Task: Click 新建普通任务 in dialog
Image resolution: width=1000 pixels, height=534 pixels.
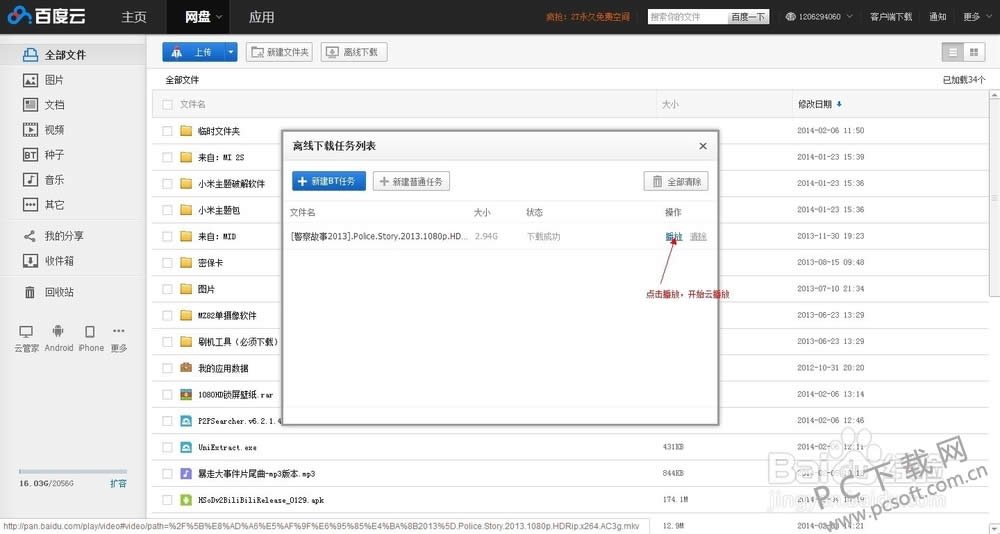Action: pyautogui.click(x=411, y=181)
